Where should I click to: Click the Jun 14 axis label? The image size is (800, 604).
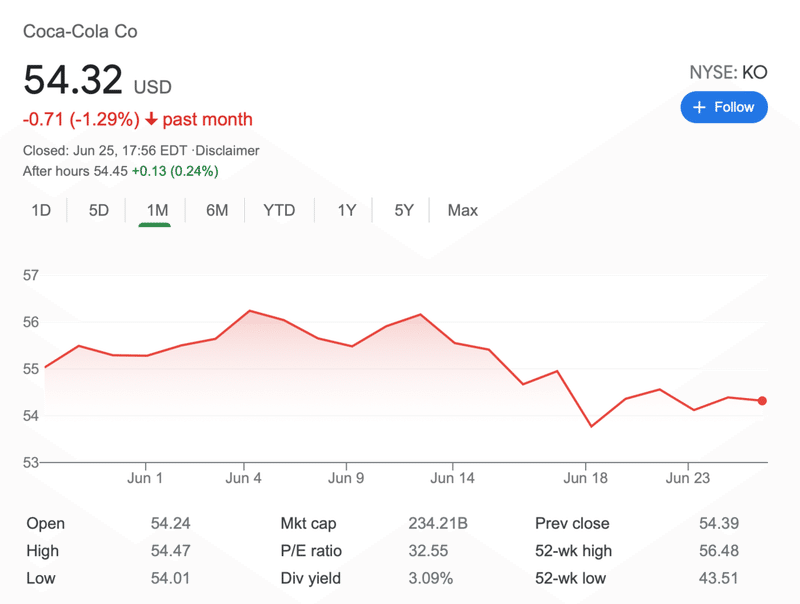click(453, 478)
